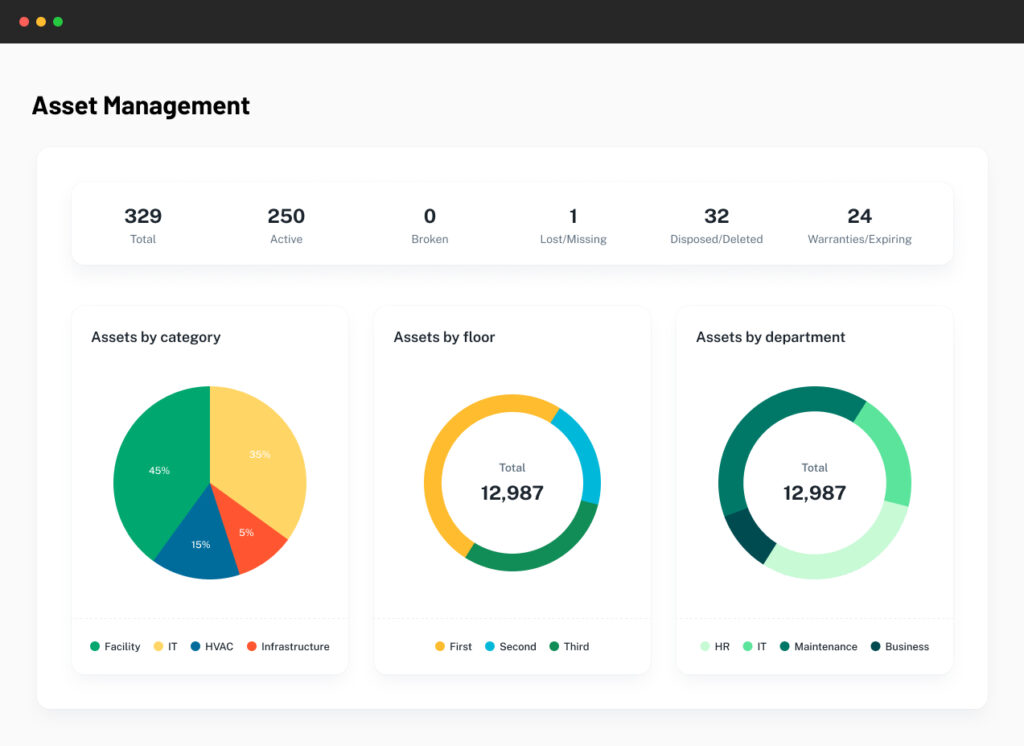Toggle the Facility legend item
The image size is (1024, 746).
point(115,647)
